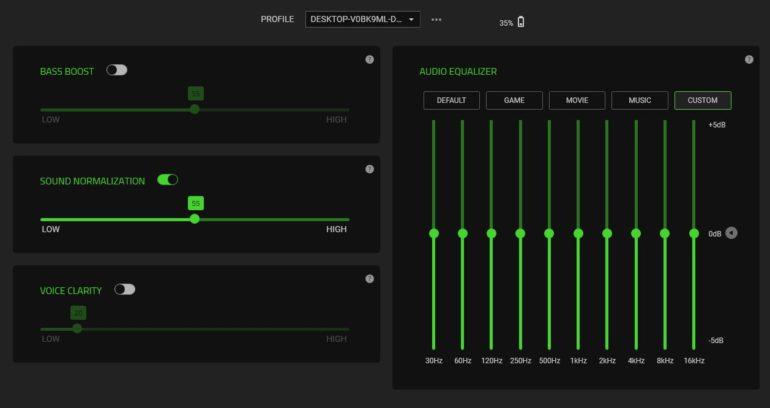Choose the Movie equalizer preset
Viewport: 770px width, 408px height.
click(x=577, y=100)
